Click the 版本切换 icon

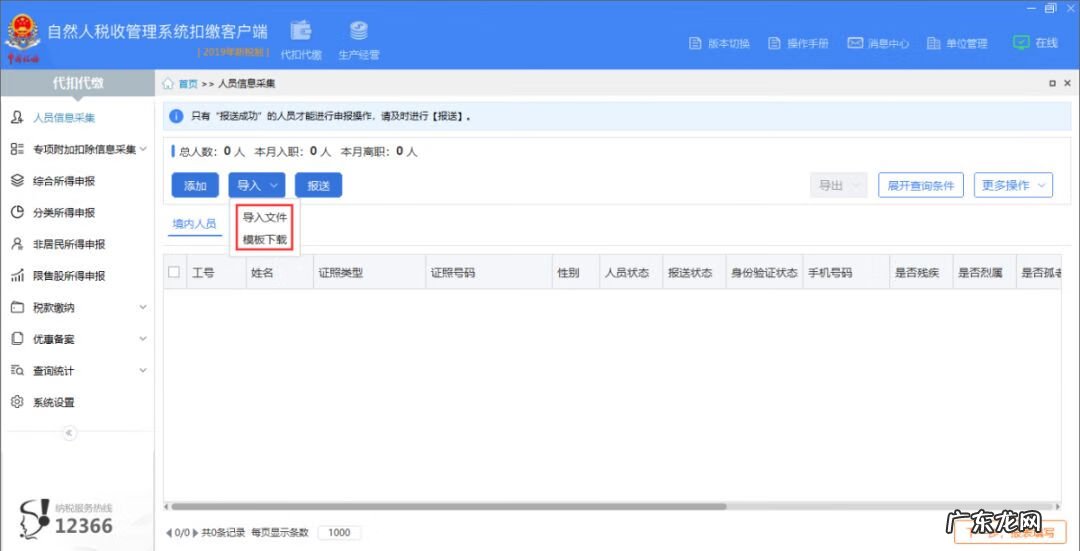(x=695, y=43)
